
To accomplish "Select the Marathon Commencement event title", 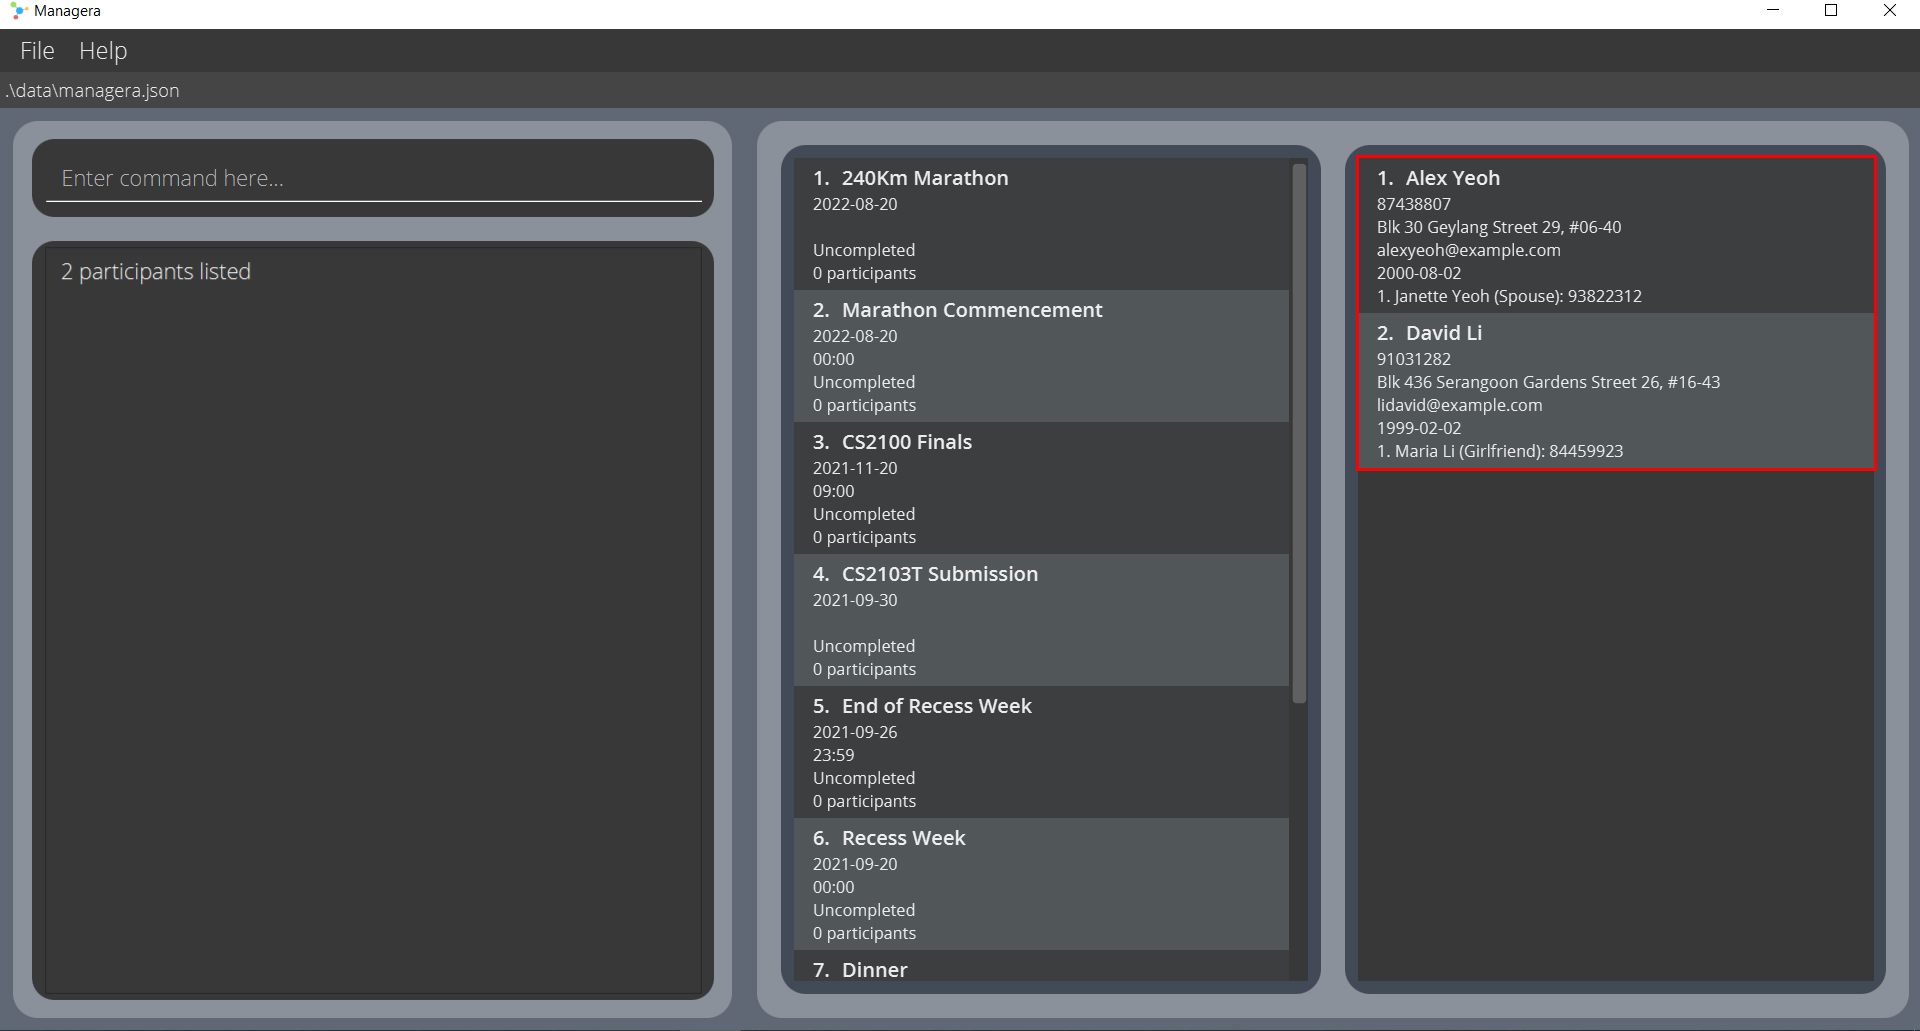I will pos(972,310).
